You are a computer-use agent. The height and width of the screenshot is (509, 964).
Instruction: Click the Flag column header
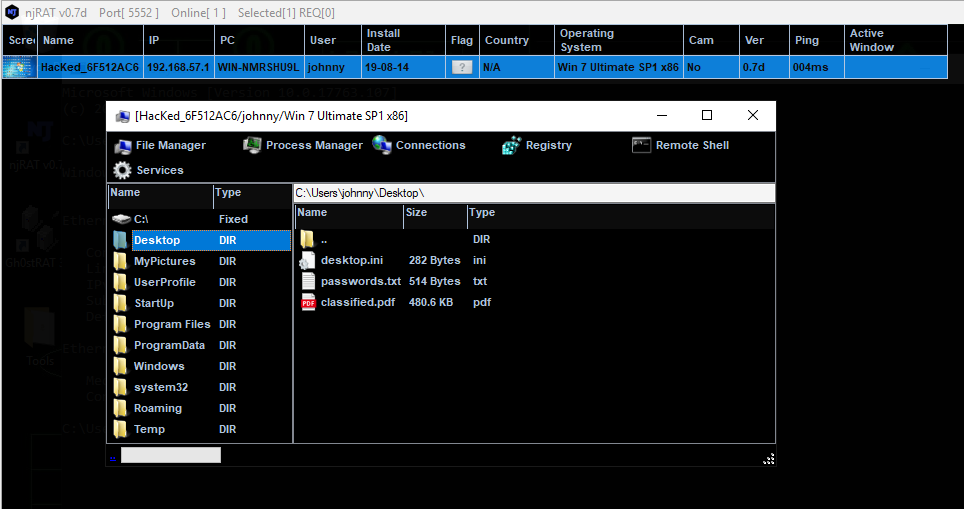(462, 40)
